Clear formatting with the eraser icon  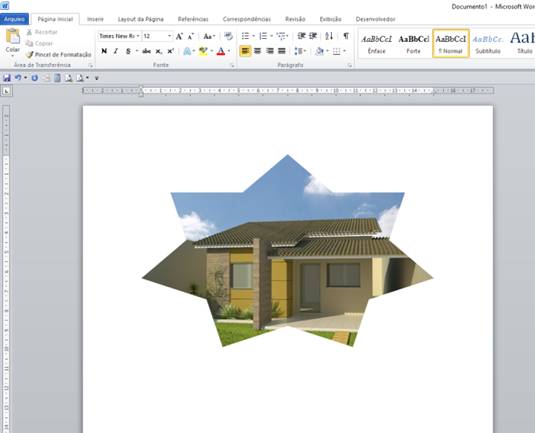click(x=228, y=36)
